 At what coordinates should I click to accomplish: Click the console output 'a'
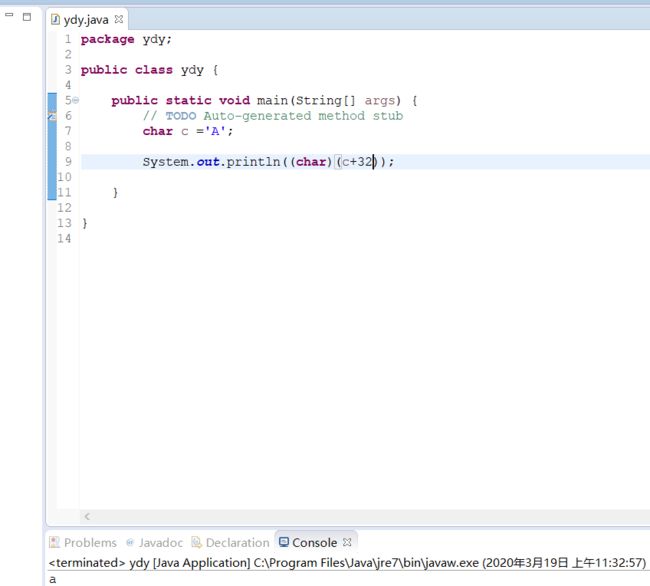coord(52,579)
